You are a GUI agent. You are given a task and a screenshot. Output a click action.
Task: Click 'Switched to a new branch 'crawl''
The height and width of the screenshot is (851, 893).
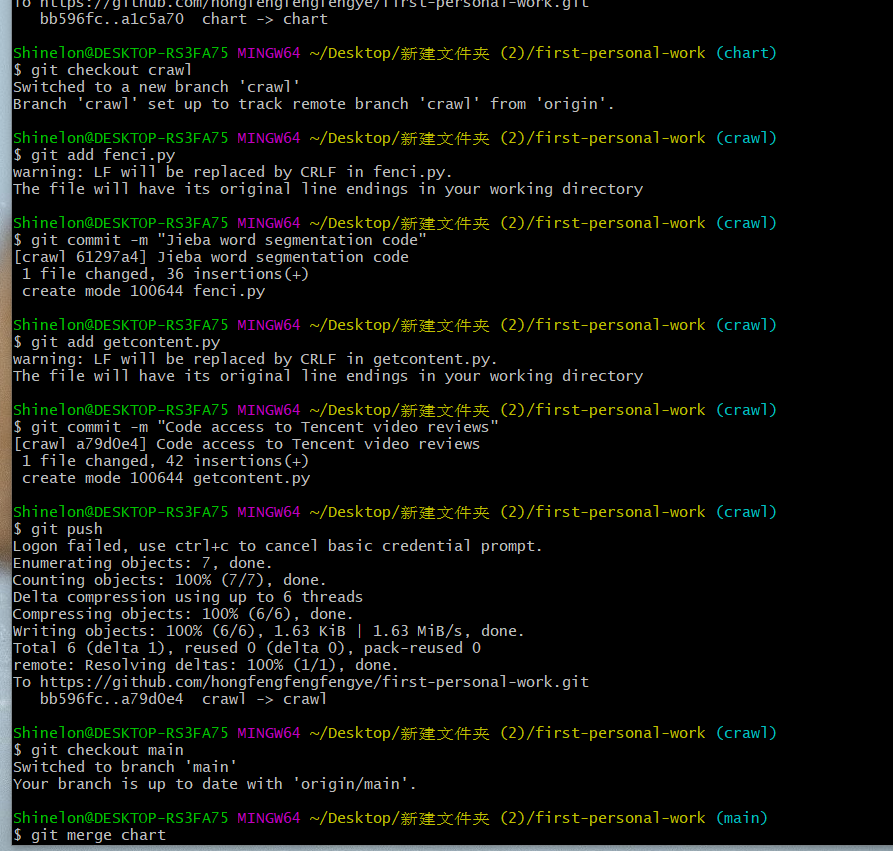click(x=156, y=87)
